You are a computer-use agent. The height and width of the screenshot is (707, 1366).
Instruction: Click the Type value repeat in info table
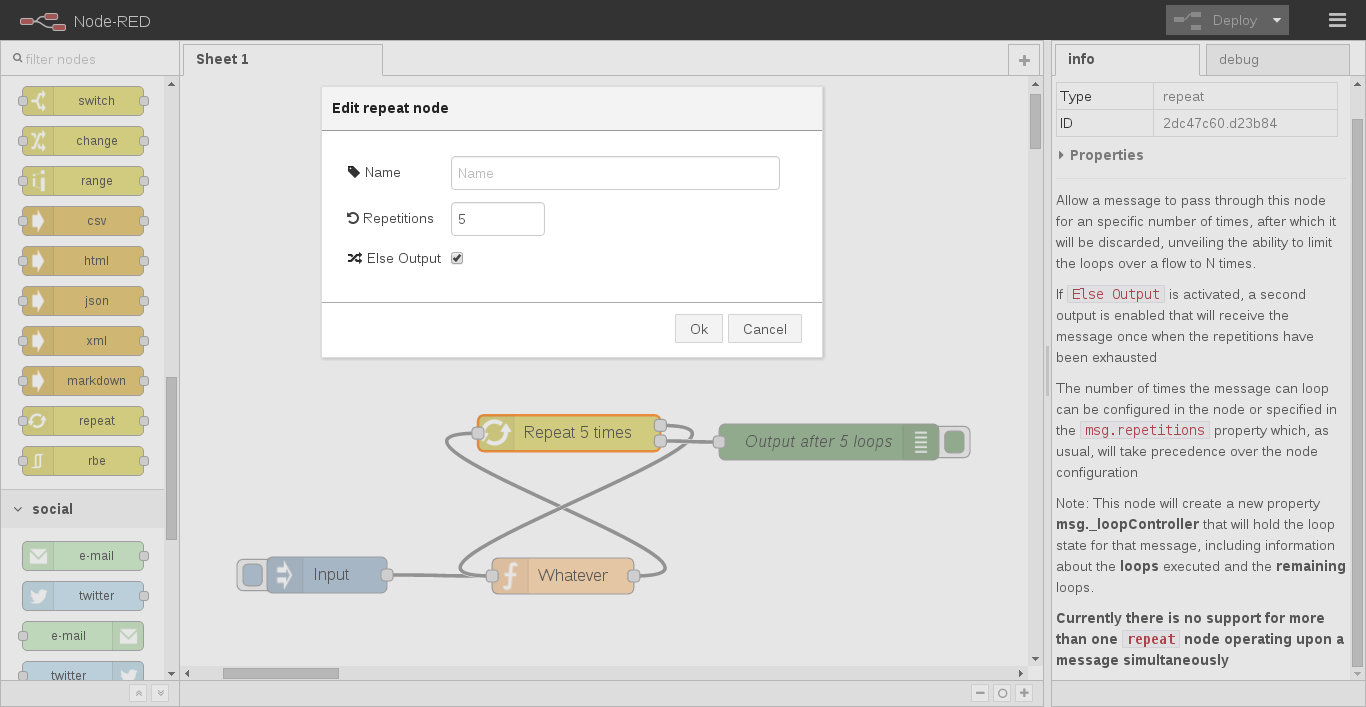coord(1183,96)
